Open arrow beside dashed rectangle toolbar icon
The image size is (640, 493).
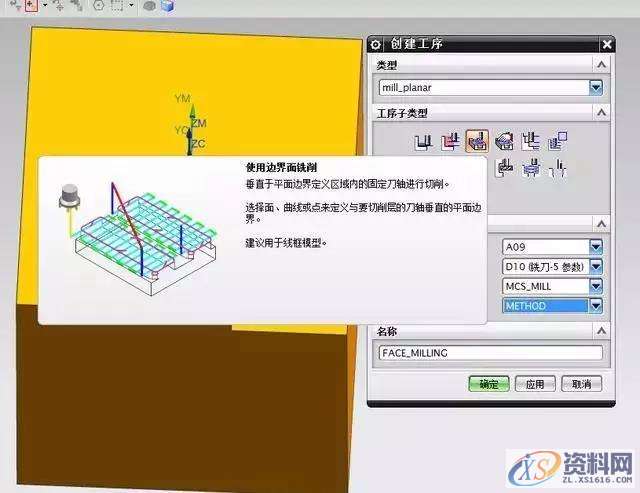131,5
